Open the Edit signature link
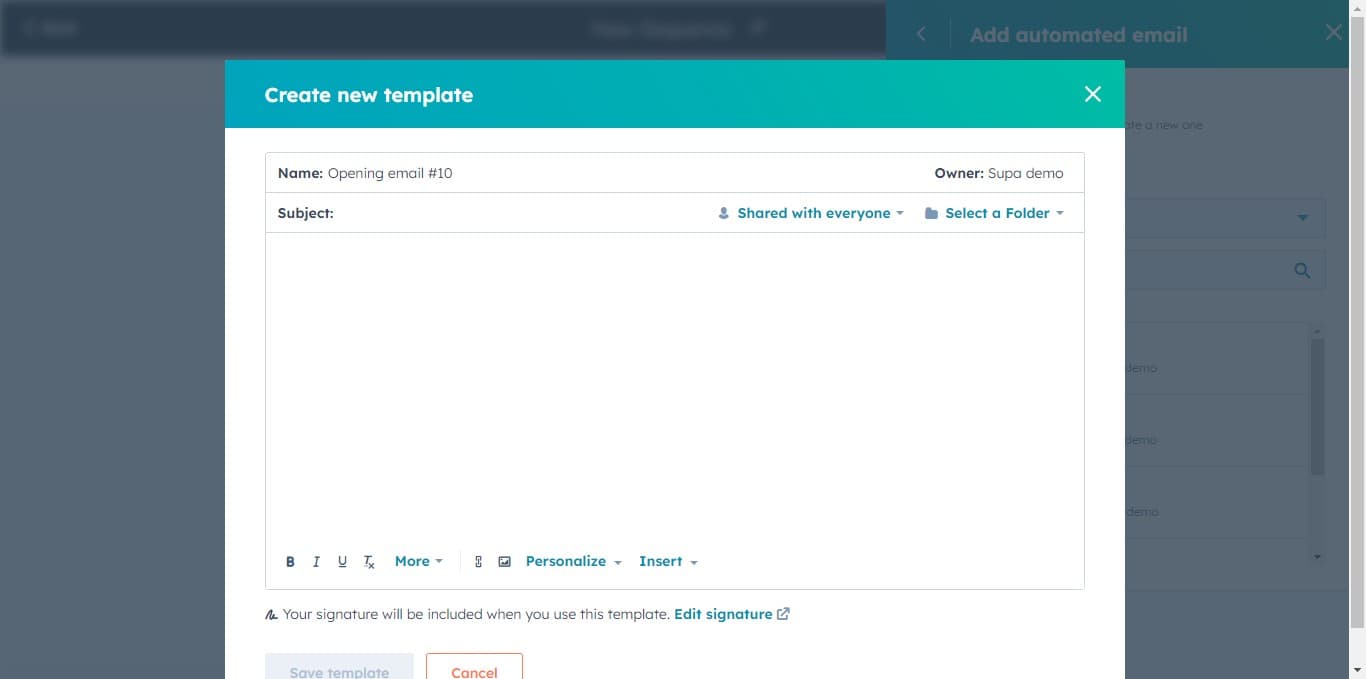 tap(724, 613)
